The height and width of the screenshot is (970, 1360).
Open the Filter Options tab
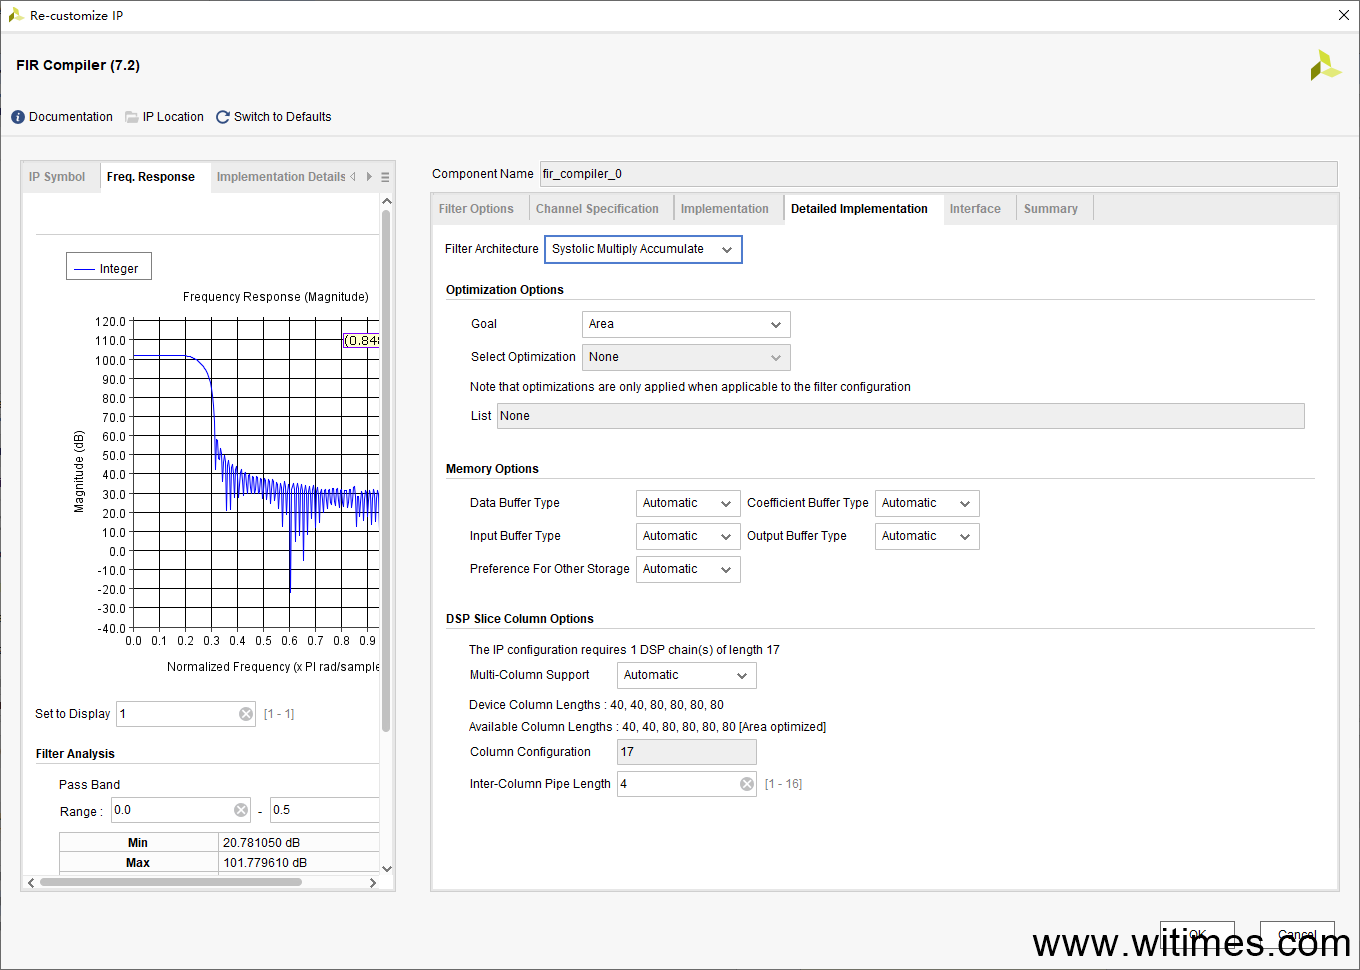tap(476, 209)
